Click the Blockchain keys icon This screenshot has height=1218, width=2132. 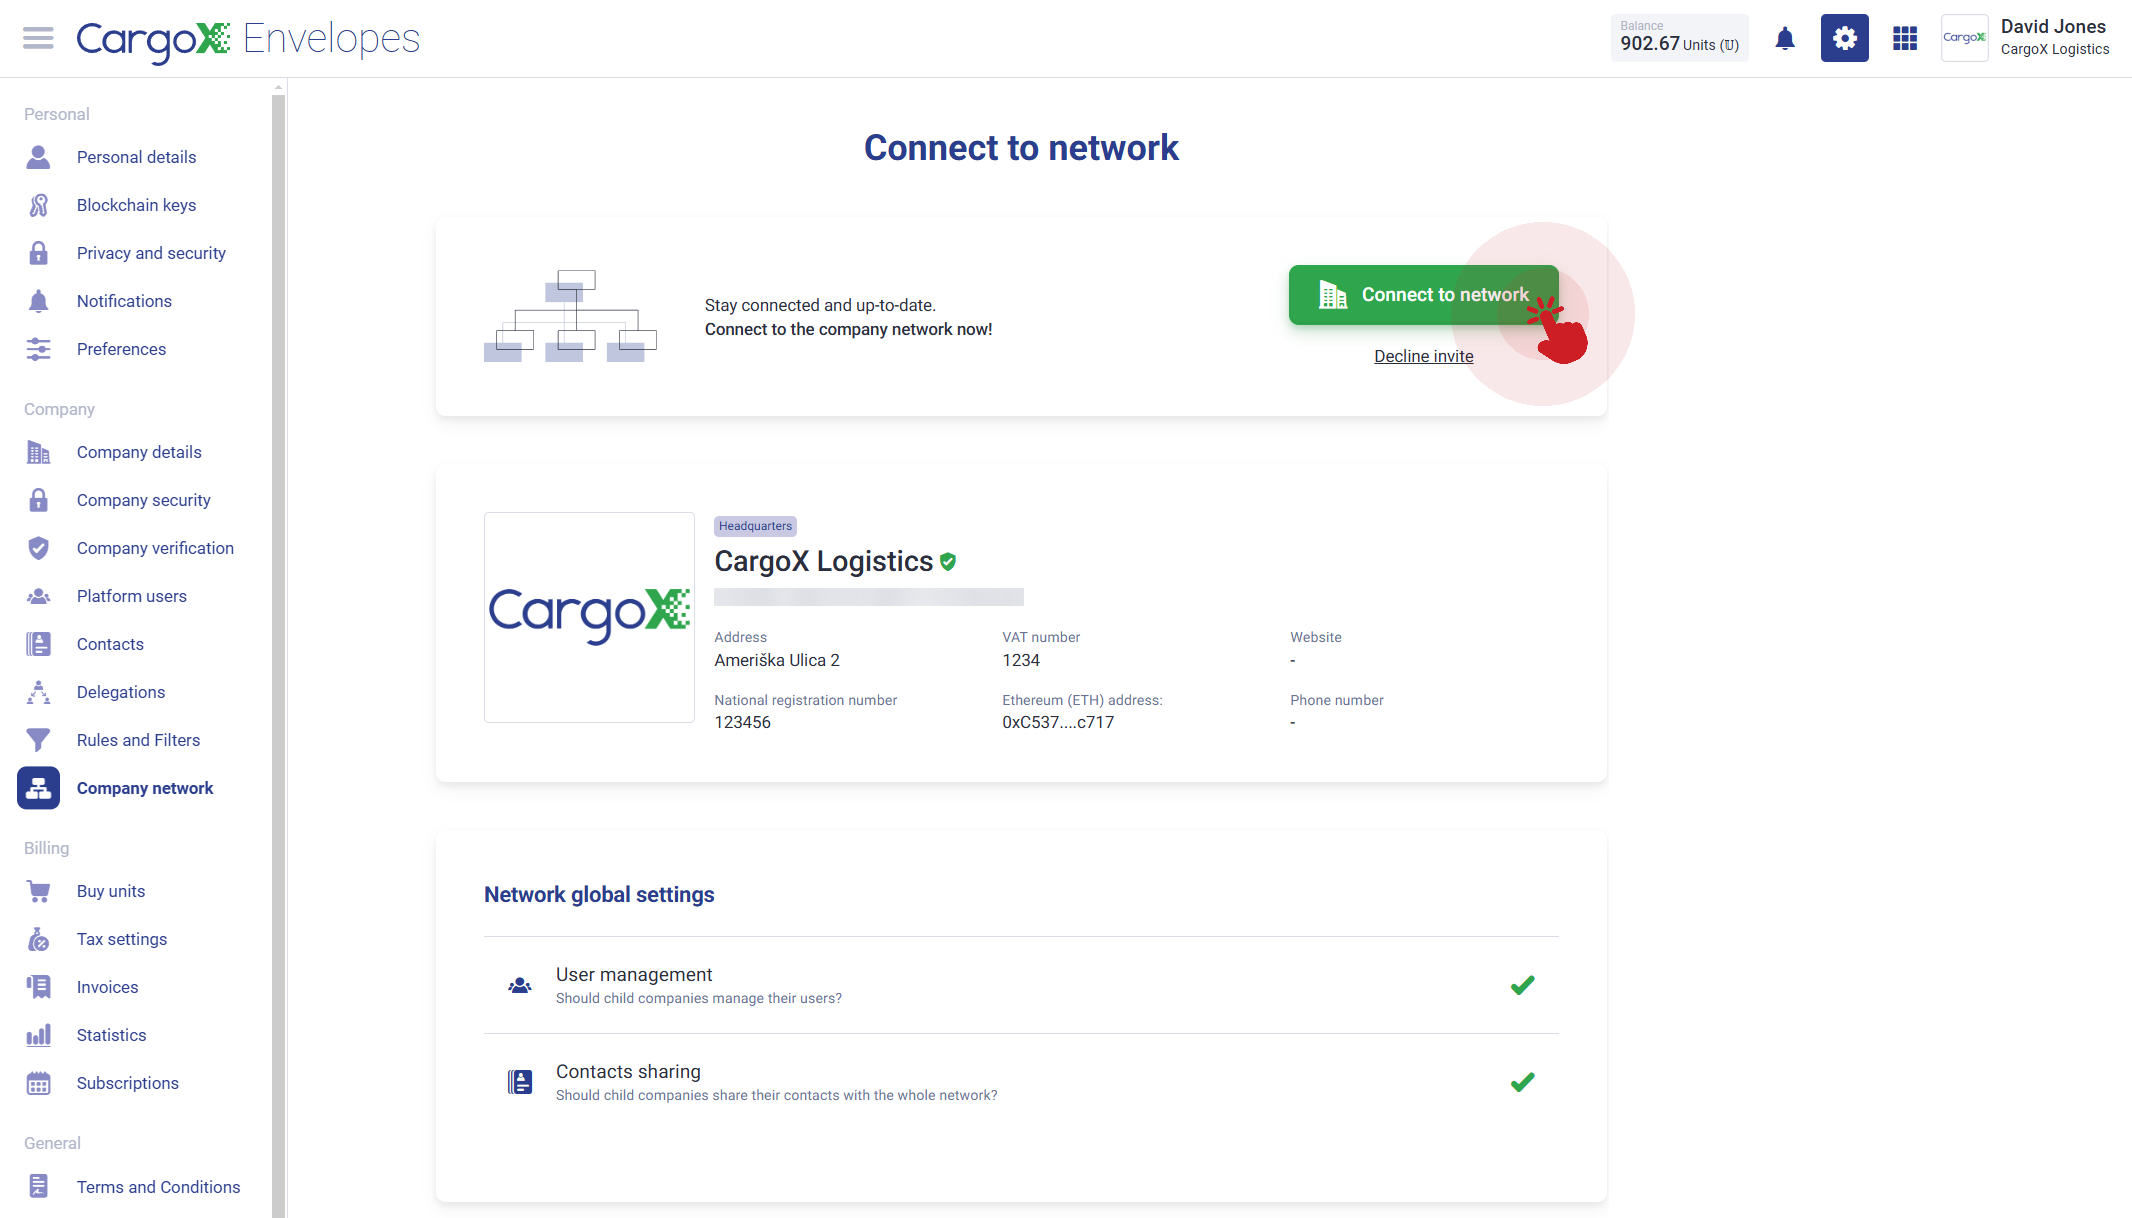point(38,205)
